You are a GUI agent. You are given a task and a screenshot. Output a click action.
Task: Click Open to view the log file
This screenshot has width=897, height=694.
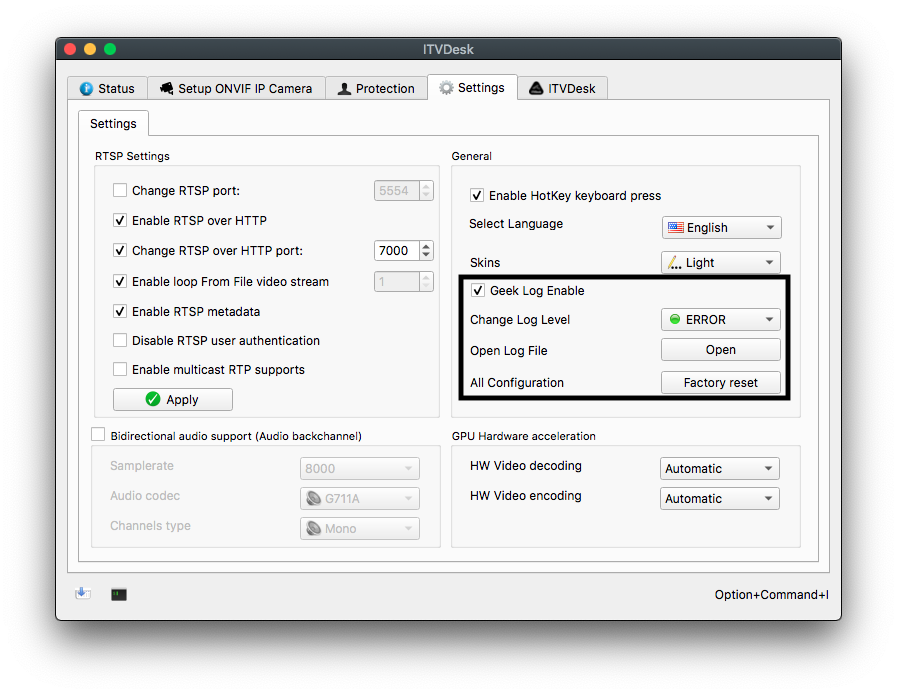pyautogui.click(x=720, y=349)
